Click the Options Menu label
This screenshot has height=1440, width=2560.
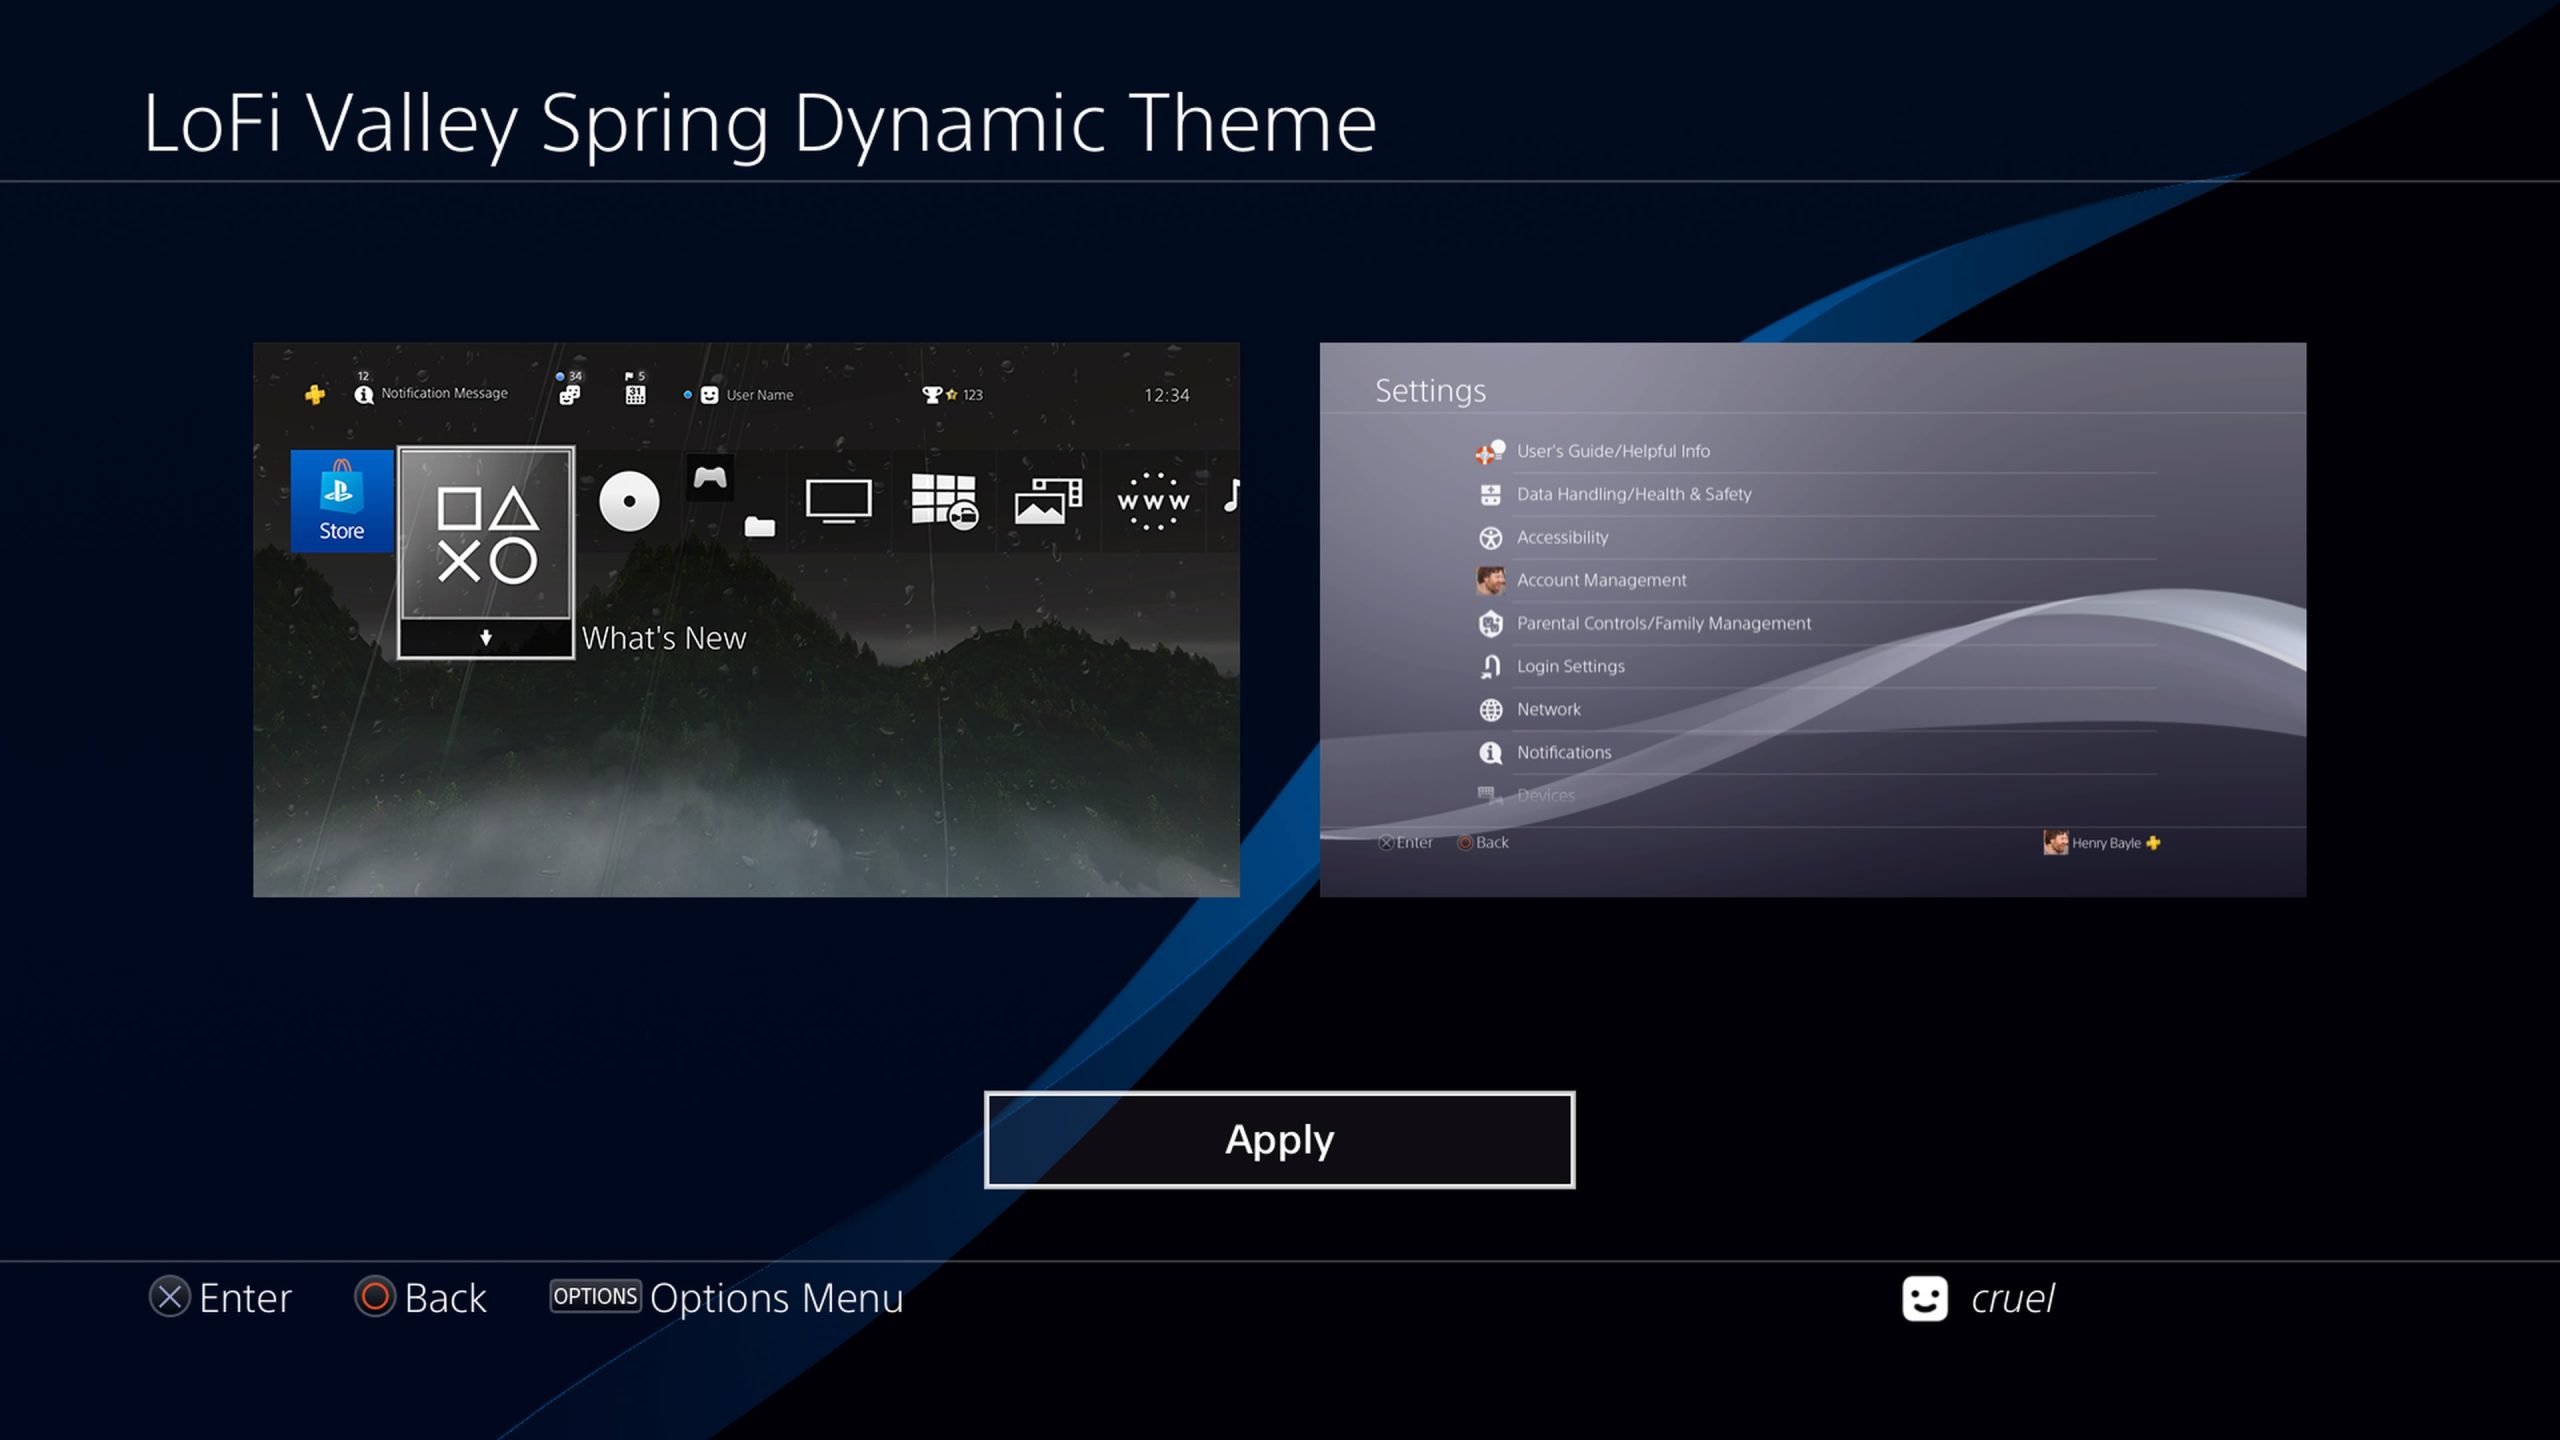tap(776, 1298)
